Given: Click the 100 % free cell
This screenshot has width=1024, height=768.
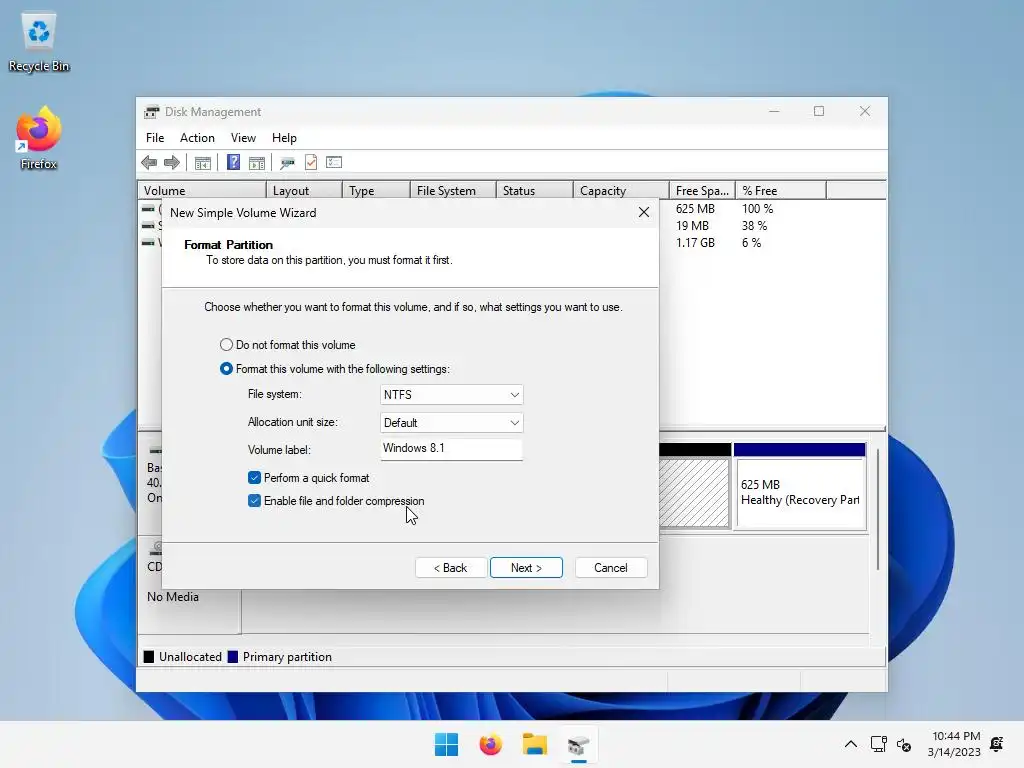Looking at the screenshot, I should tap(758, 209).
